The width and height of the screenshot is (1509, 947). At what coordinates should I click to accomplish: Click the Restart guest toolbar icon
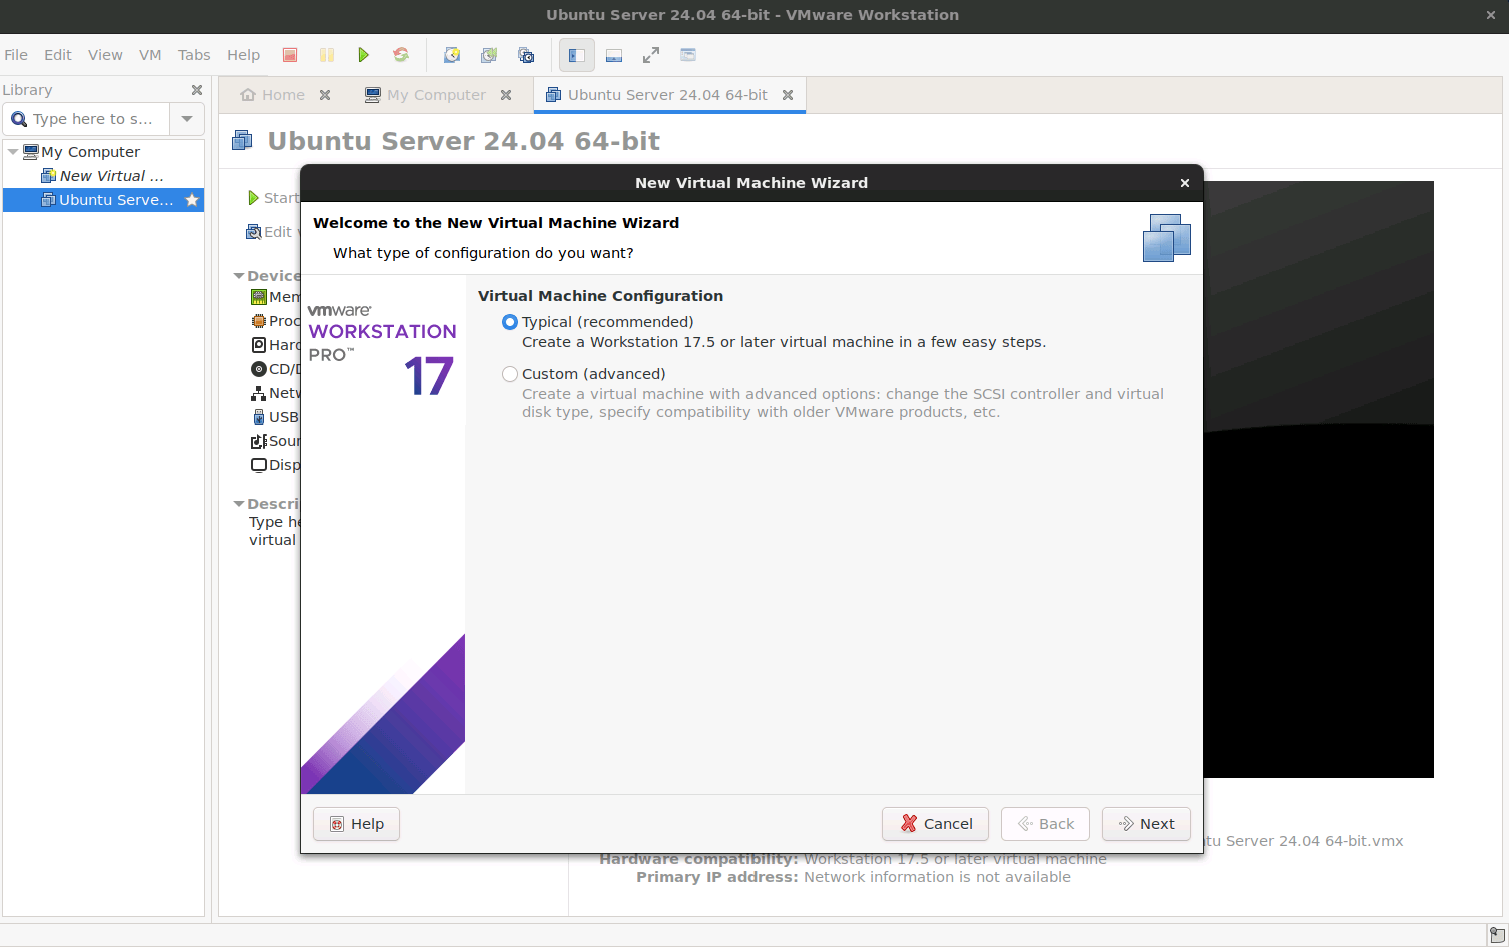pos(401,55)
